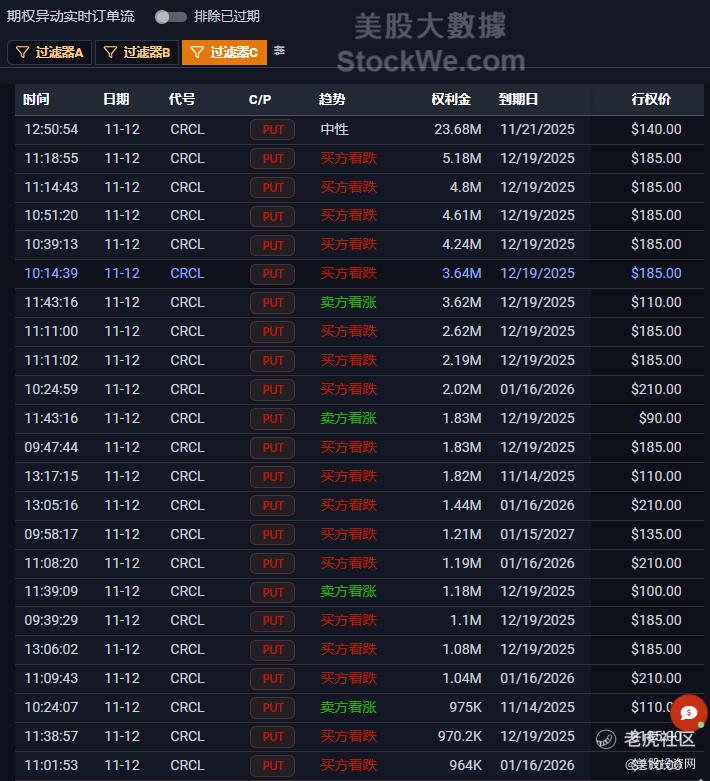Viewport: 710px width, 781px height.
Task: Click PUT badge in 09:47:44 row
Action: [273, 447]
